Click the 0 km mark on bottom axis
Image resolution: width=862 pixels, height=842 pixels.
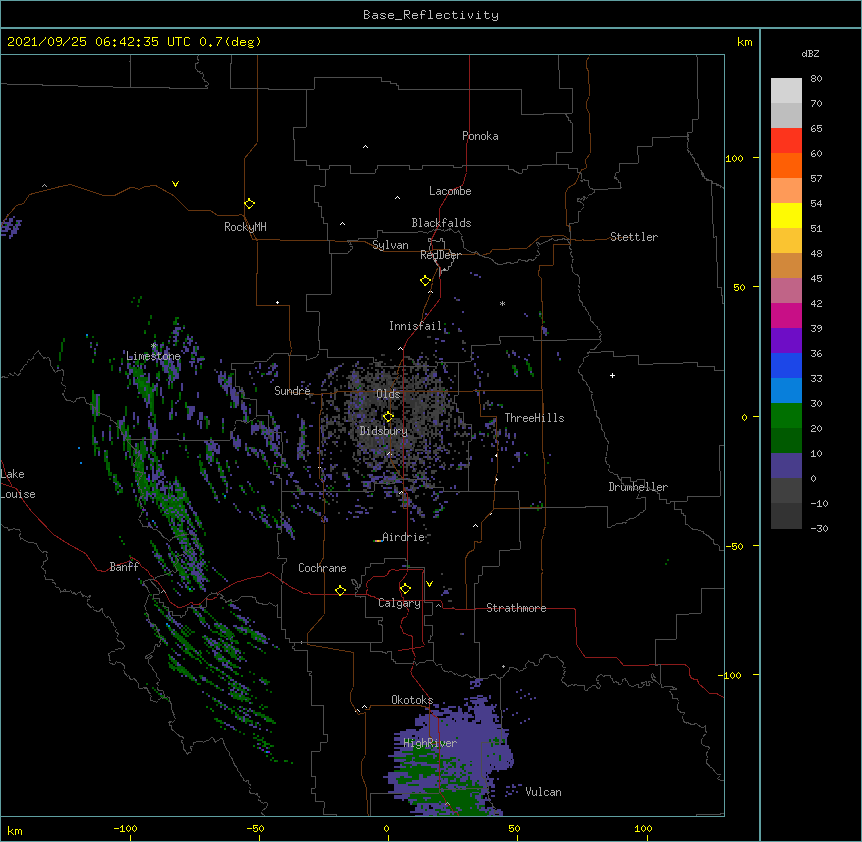[386, 828]
